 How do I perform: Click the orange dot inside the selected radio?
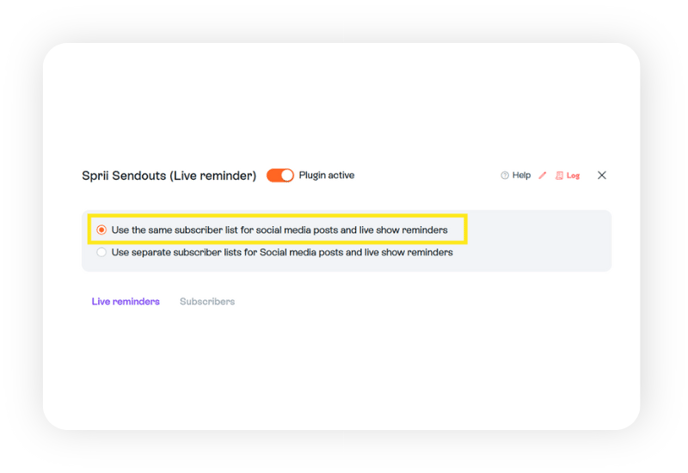(101, 230)
